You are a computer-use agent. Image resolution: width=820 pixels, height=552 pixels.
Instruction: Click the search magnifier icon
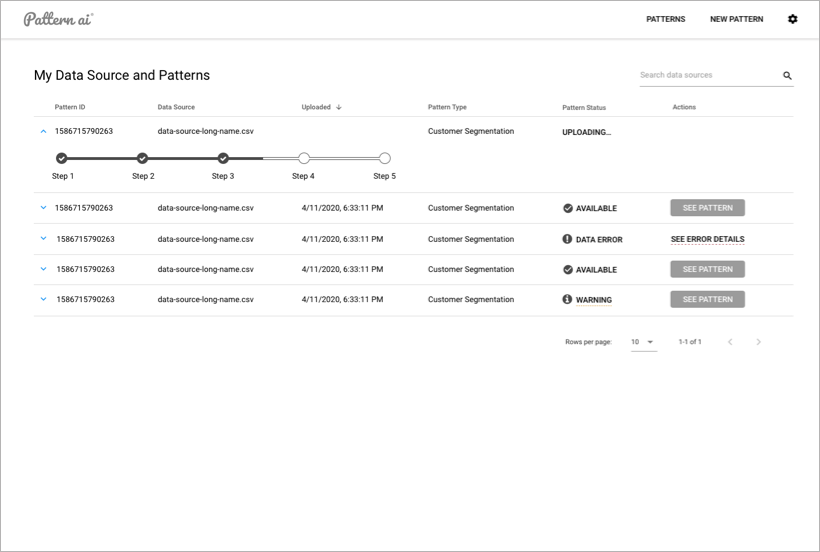click(x=787, y=75)
